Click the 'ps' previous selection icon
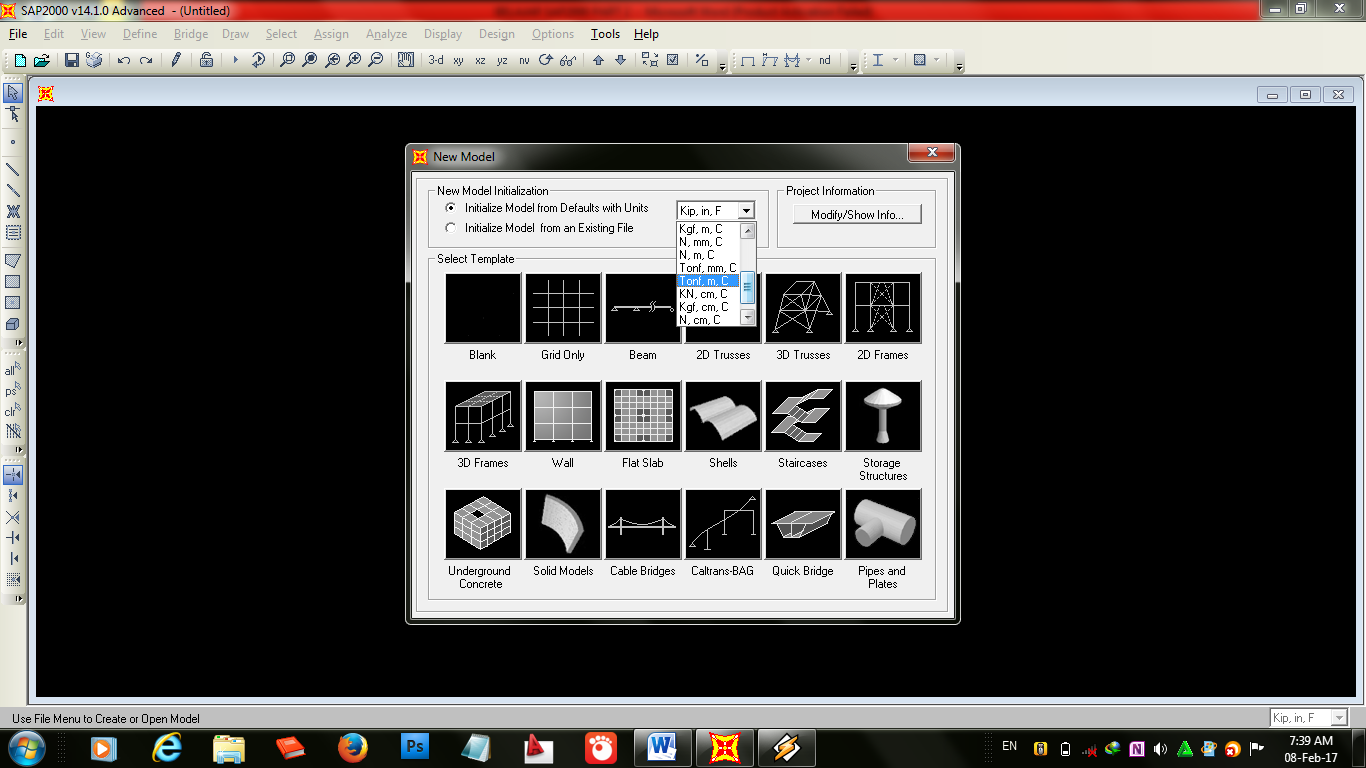 coord(13,391)
